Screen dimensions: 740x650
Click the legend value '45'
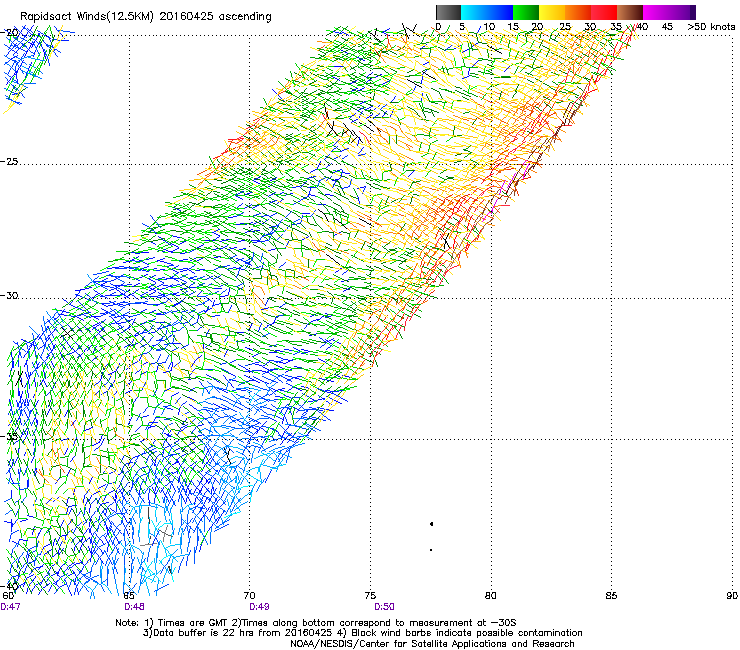click(x=667, y=27)
